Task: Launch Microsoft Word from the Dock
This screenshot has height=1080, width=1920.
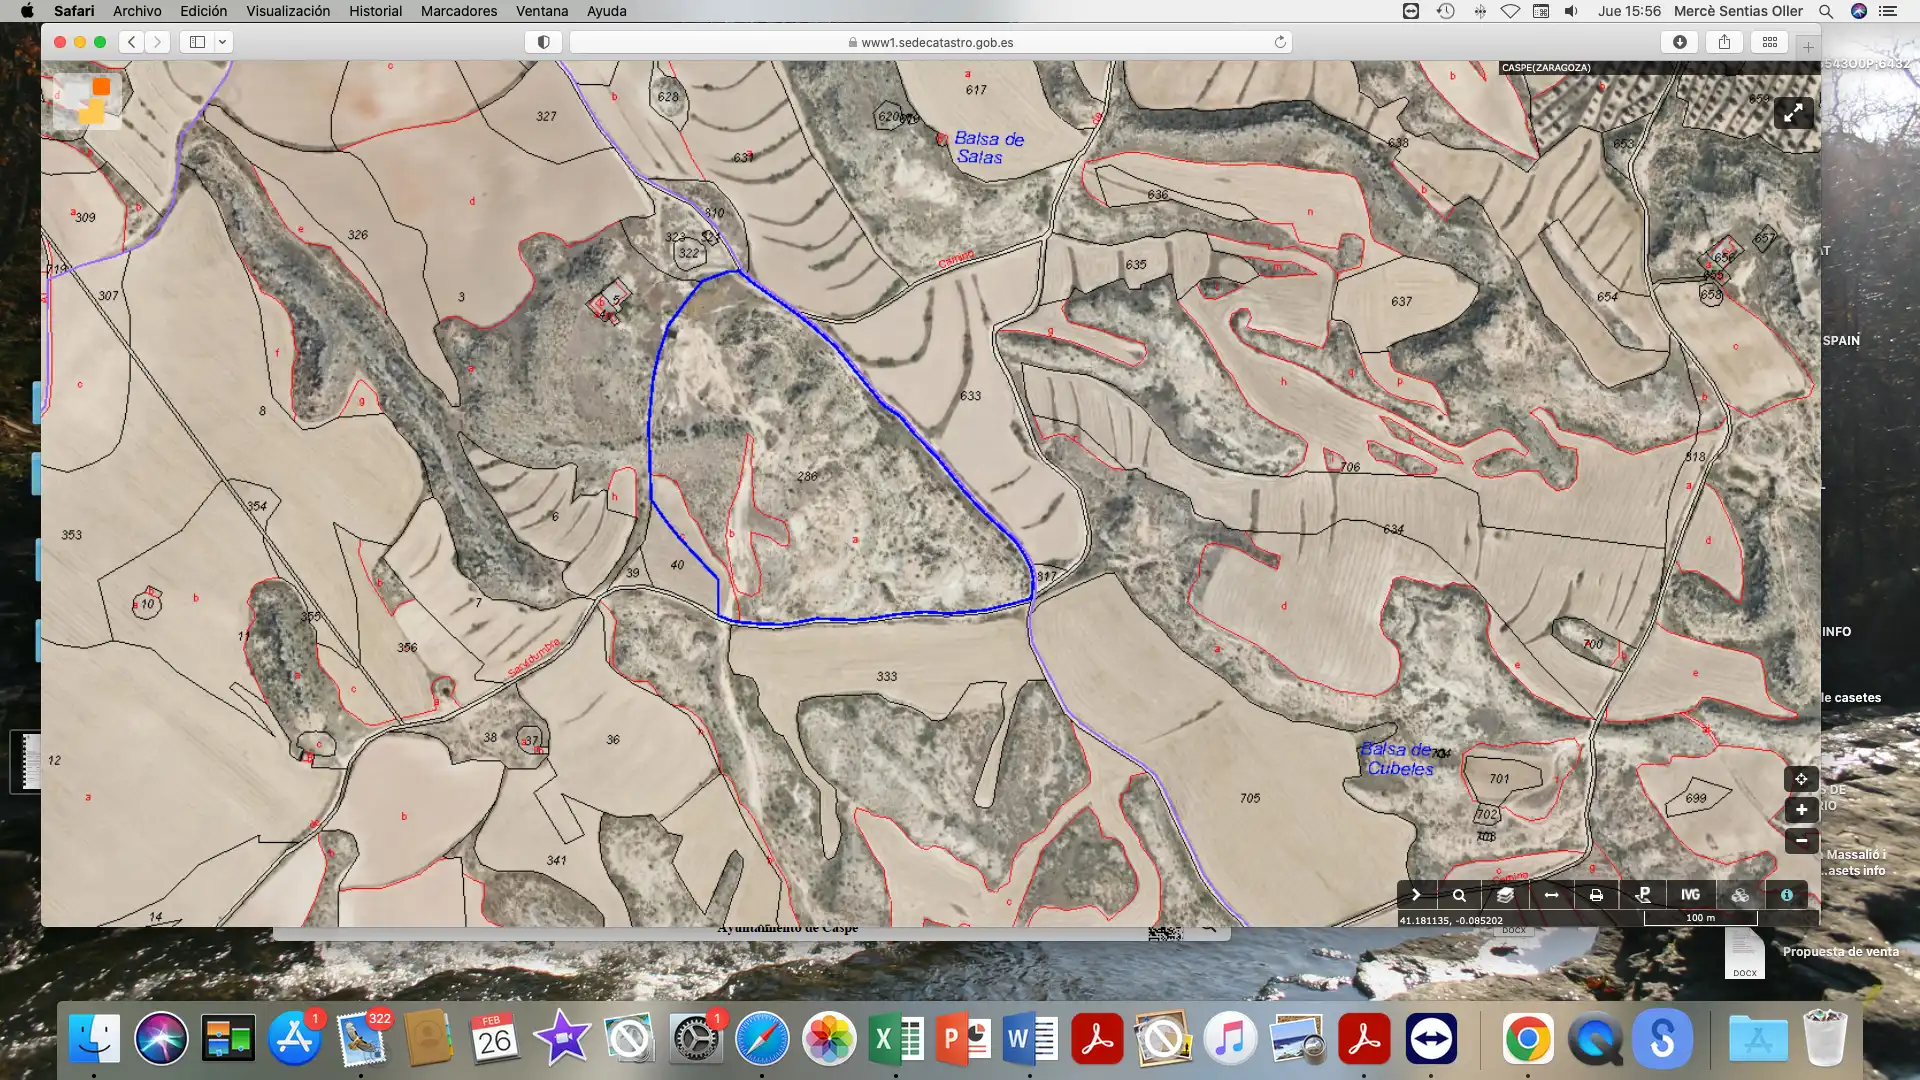Action: pyautogui.click(x=1030, y=1039)
